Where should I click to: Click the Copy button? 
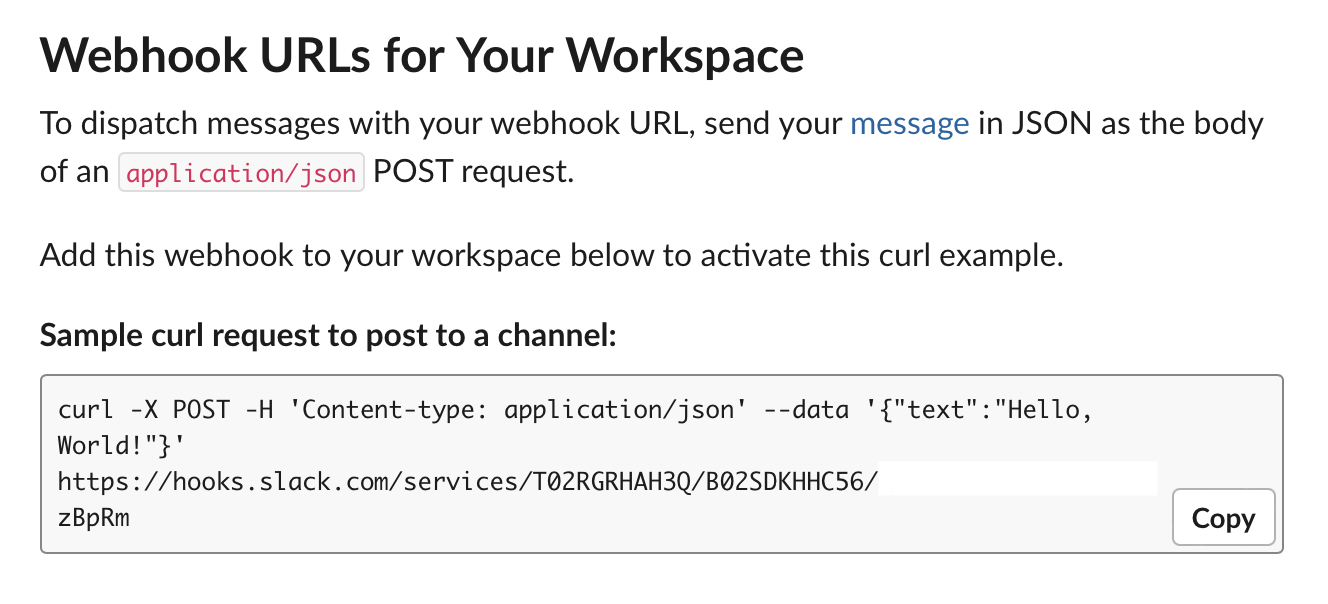coord(1223,517)
